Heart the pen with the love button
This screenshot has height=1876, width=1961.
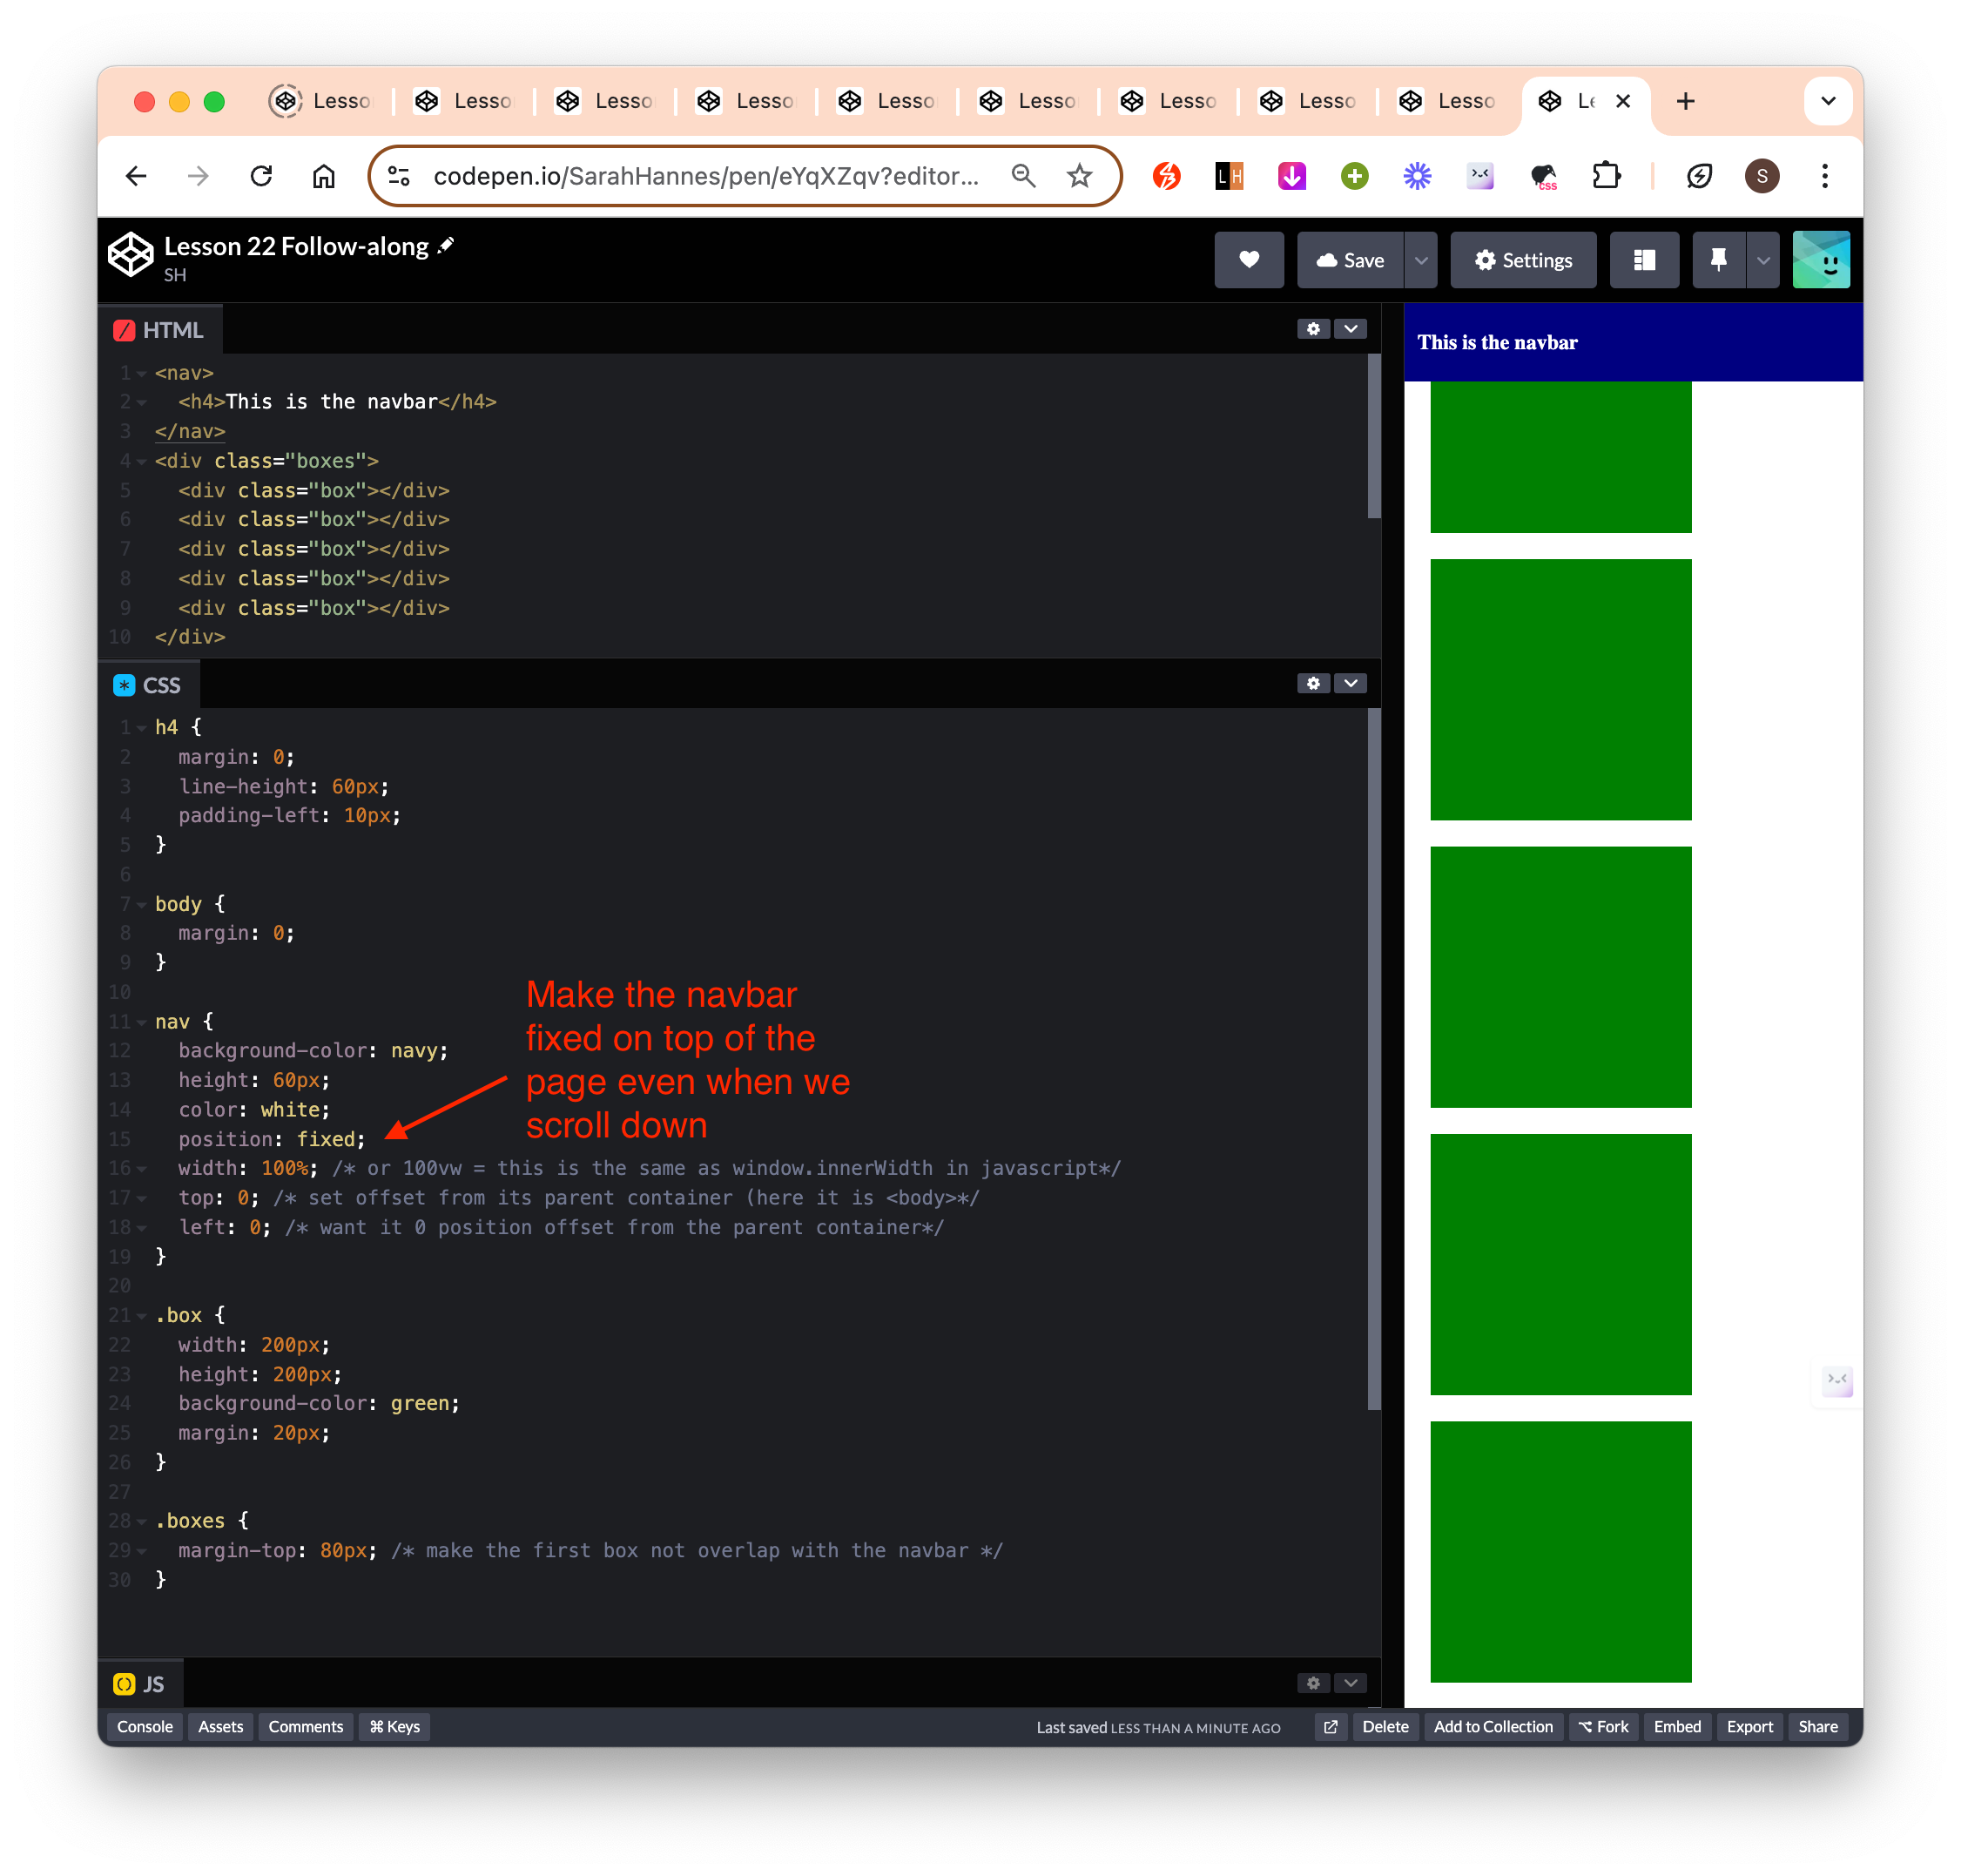coord(1248,260)
